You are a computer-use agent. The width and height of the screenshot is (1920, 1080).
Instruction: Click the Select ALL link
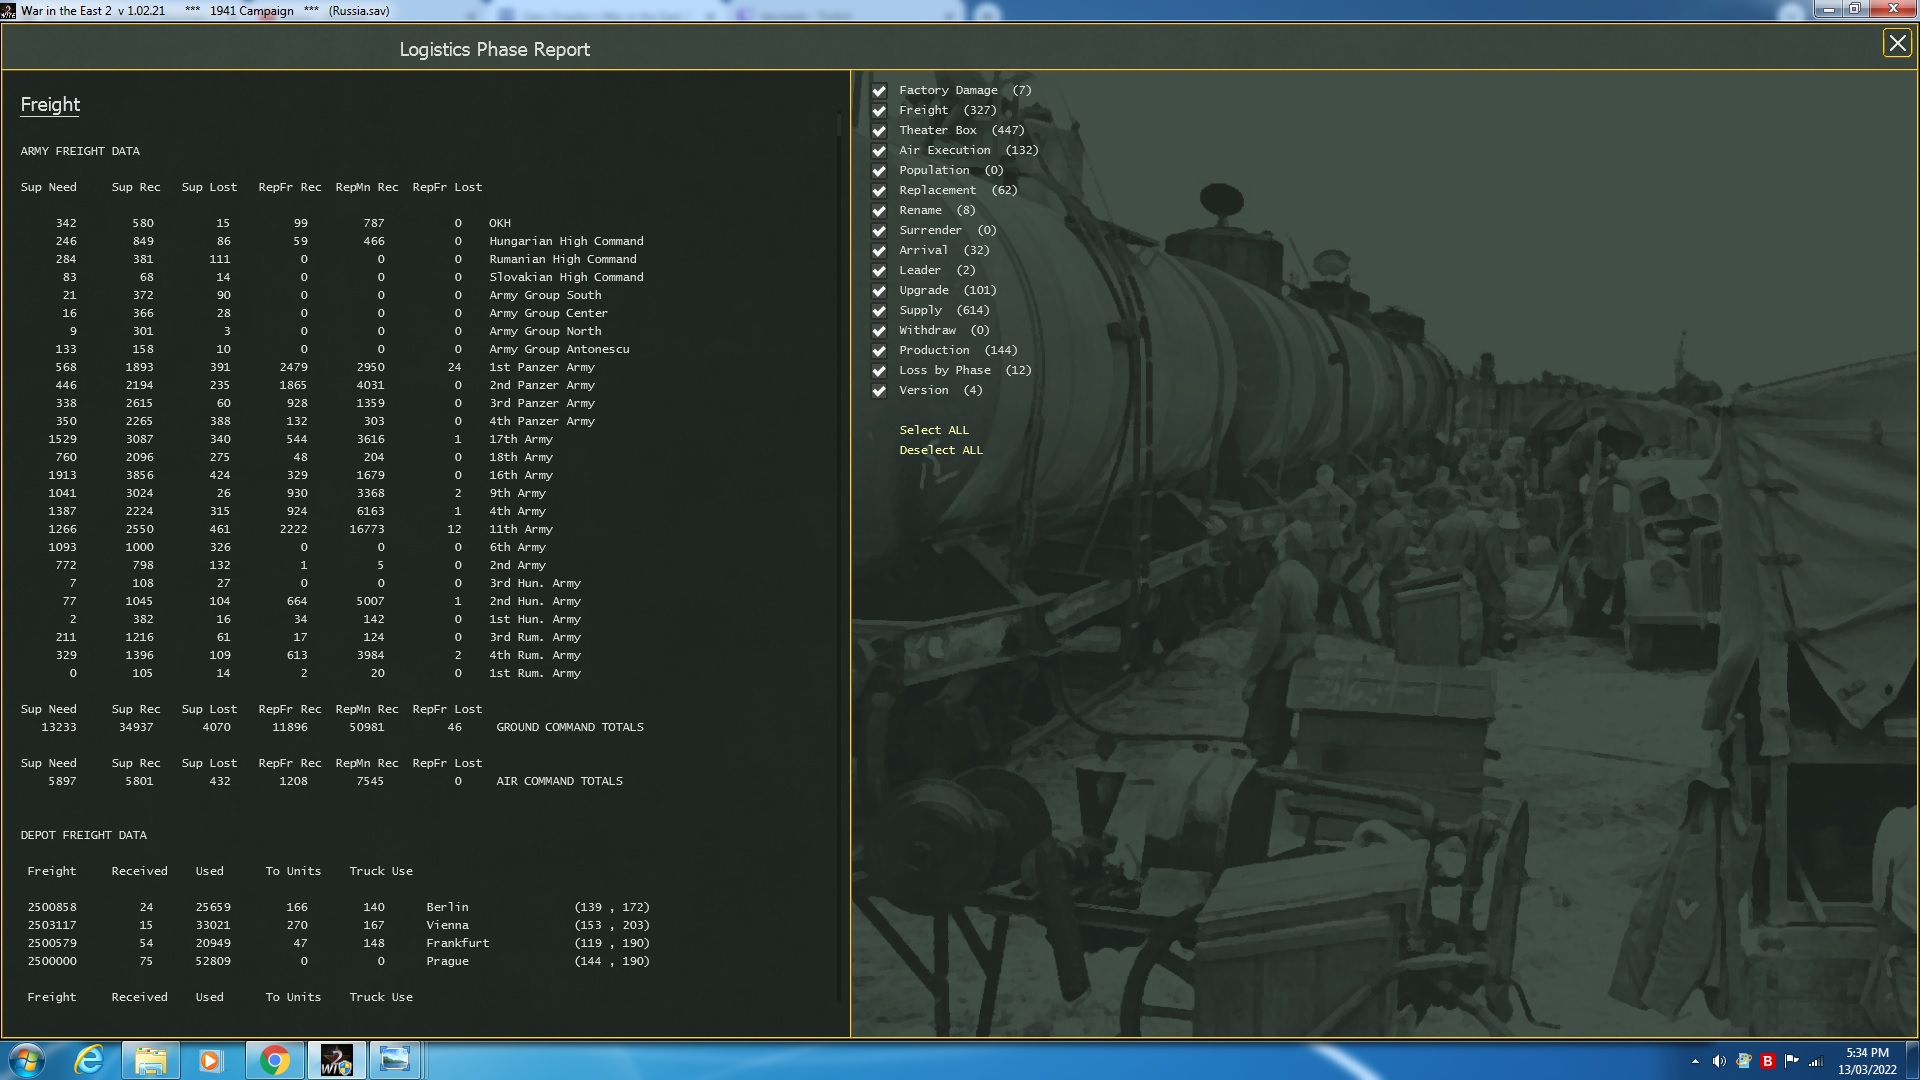coord(934,430)
